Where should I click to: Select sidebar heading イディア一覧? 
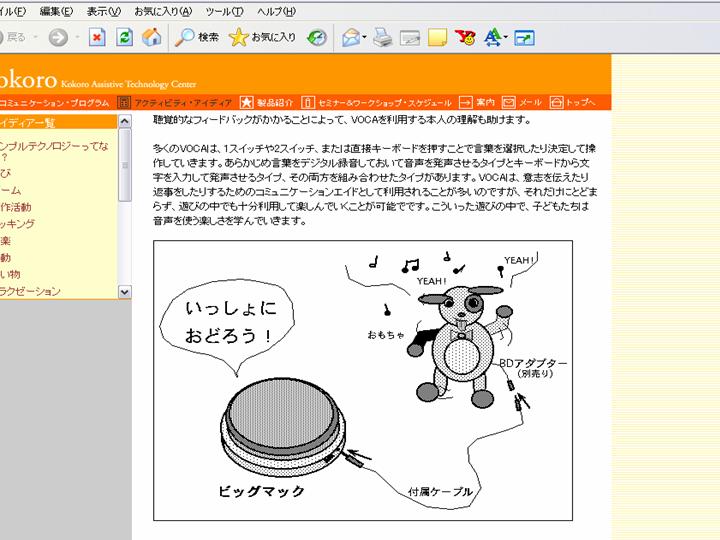[27, 123]
